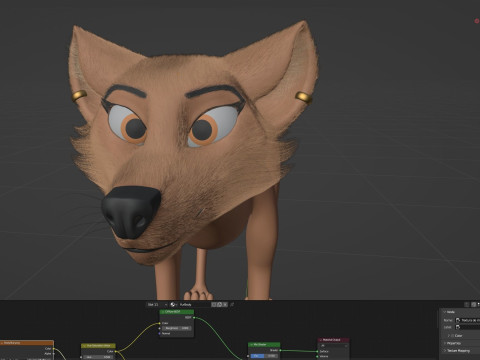Select the Material Output node header
Viewport: 480px width, 360px height.
(x=333, y=340)
